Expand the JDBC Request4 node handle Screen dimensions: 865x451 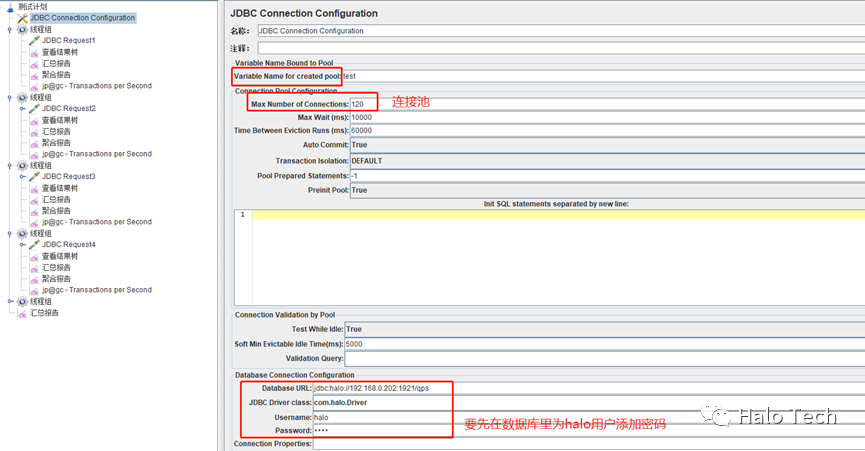coord(22,245)
